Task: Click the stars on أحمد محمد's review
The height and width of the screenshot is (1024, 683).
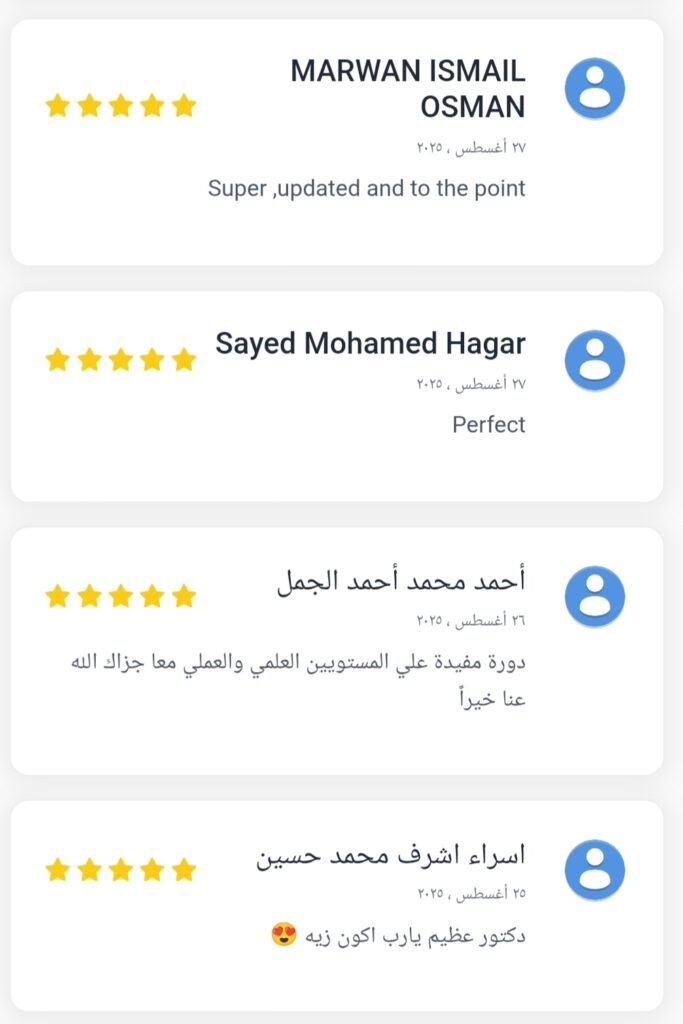Action: pos(121,597)
